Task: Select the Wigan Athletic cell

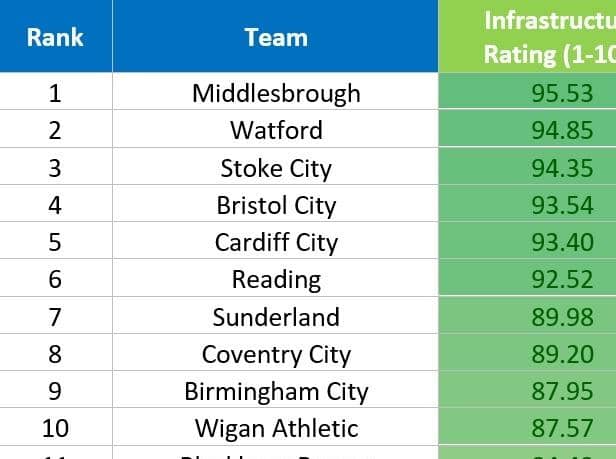Action: click(x=275, y=426)
